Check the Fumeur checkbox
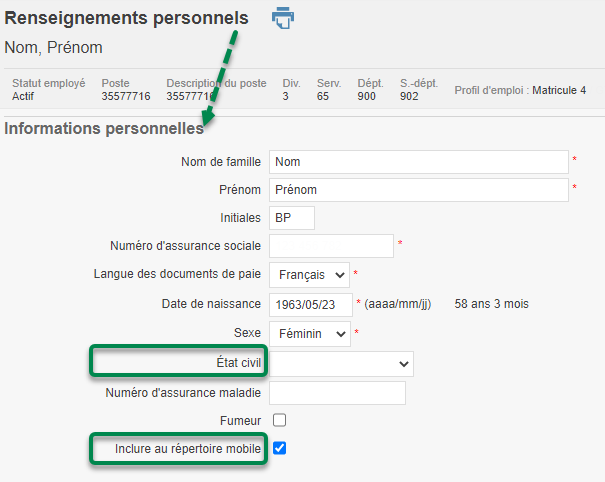605x482 pixels. point(280,420)
